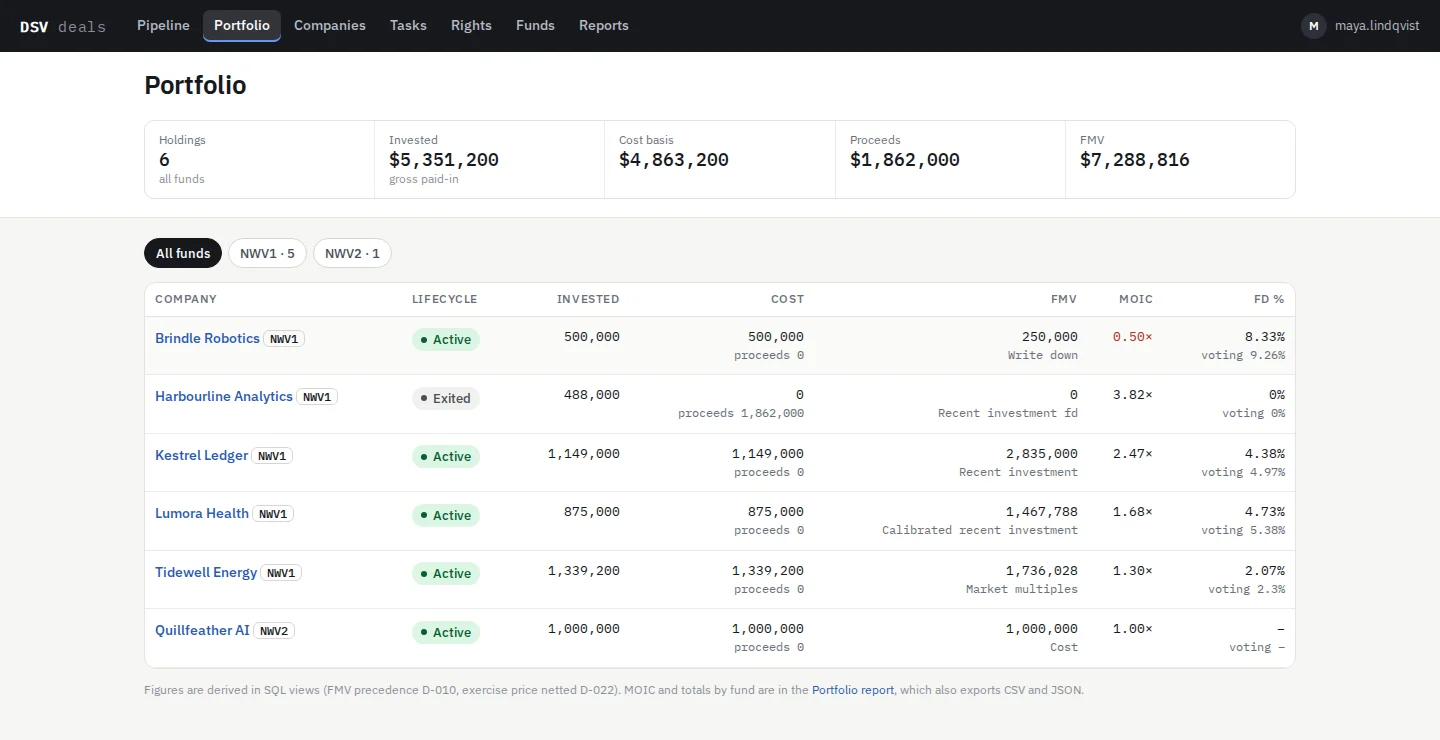Click the 1.68× MOIC for Lumora Health

point(1133,512)
